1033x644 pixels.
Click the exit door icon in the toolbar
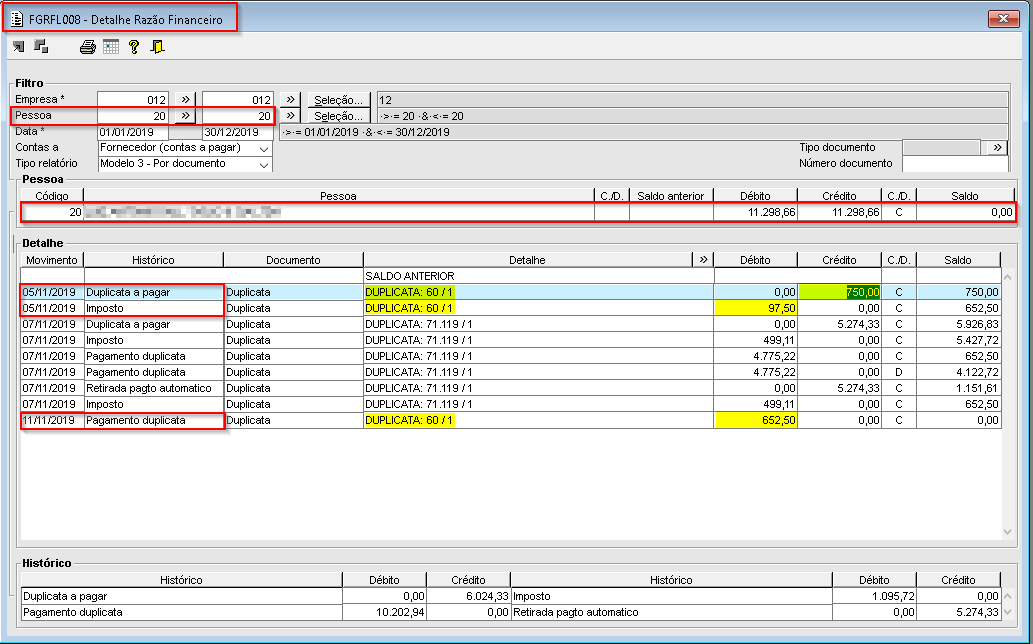point(157,47)
